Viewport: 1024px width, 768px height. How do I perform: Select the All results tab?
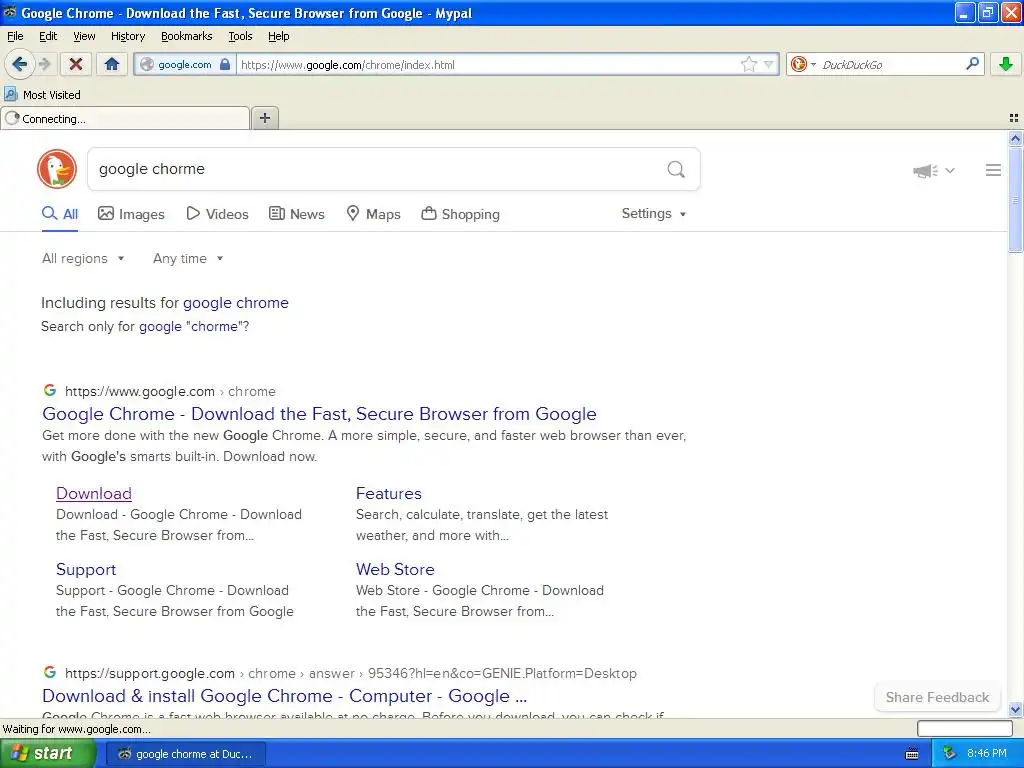point(60,214)
